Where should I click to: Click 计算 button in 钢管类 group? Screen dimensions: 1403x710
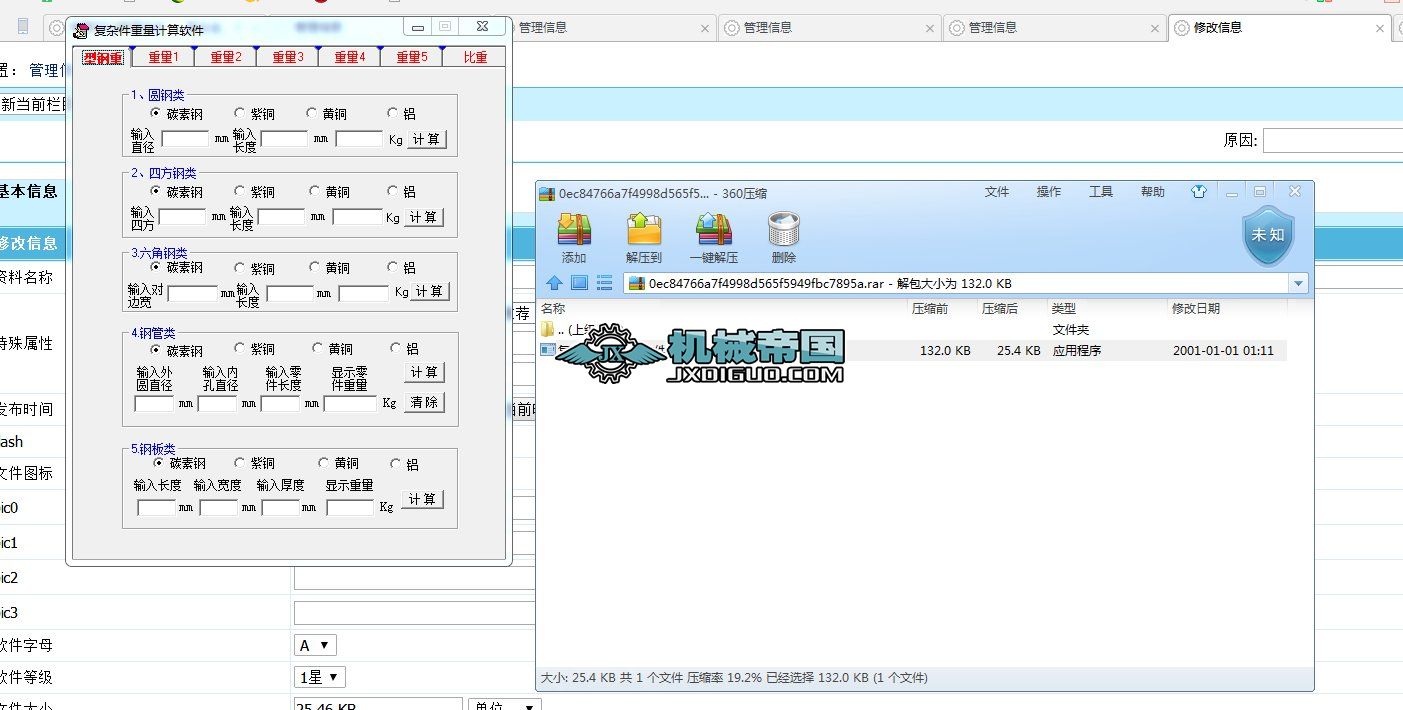[424, 372]
